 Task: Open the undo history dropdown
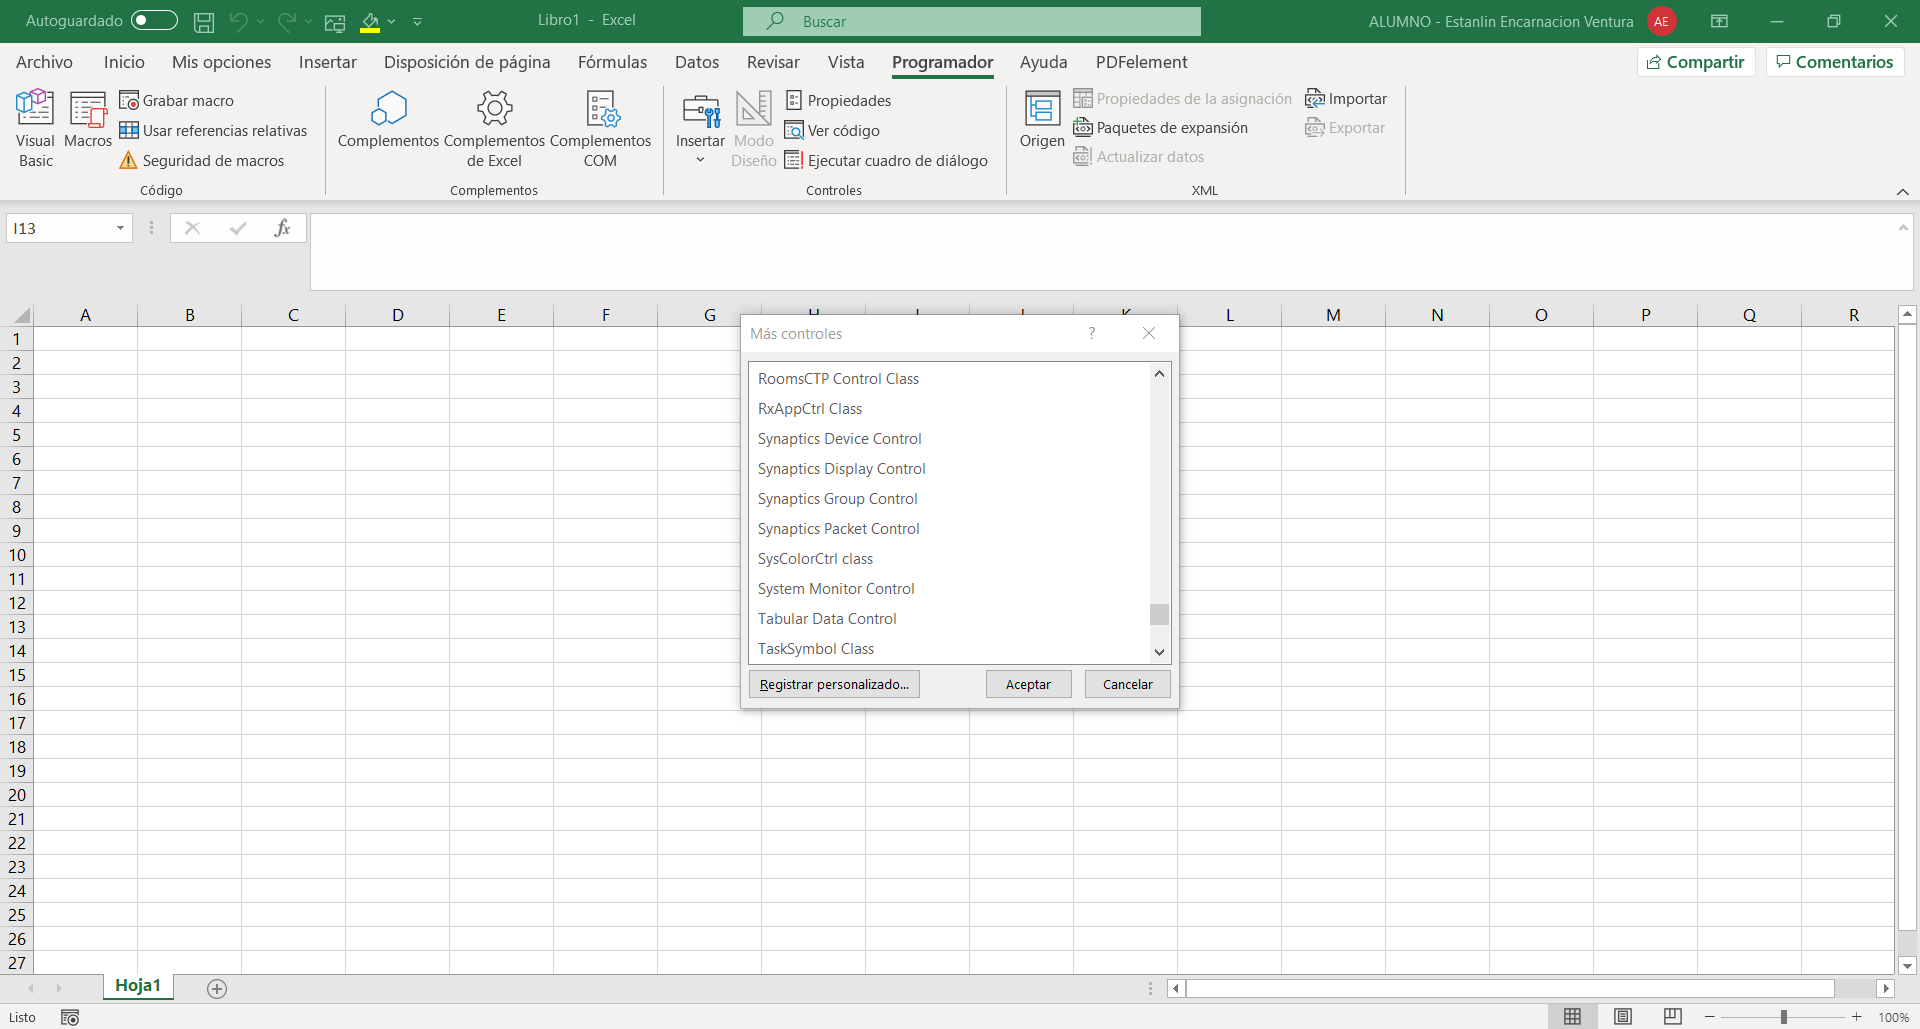(x=261, y=21)
